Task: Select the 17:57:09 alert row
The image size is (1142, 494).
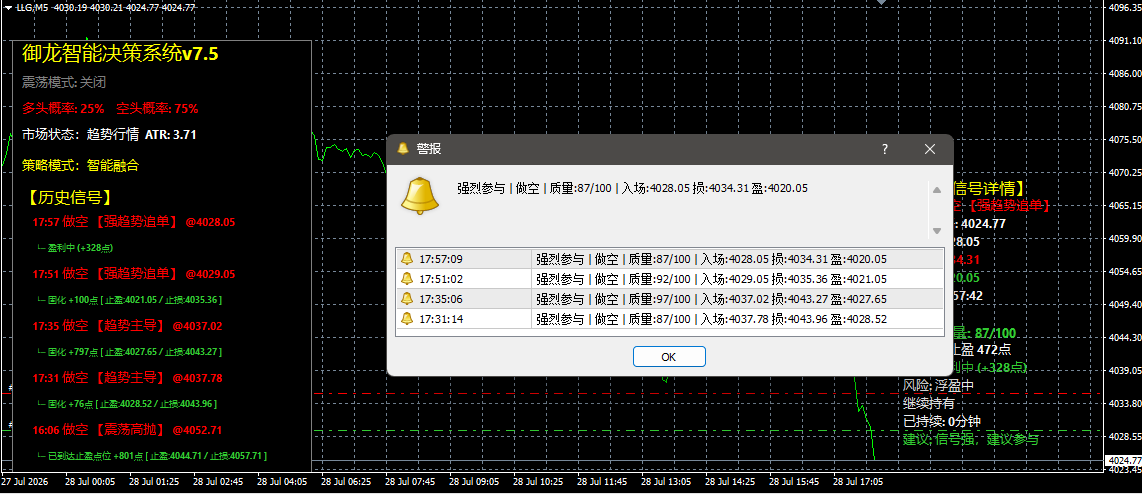Action: click(x=669, y=259)
